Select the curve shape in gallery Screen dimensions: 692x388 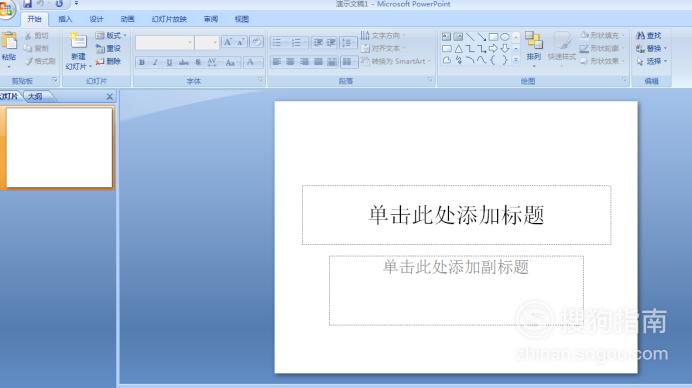click(x=481, y=60)
